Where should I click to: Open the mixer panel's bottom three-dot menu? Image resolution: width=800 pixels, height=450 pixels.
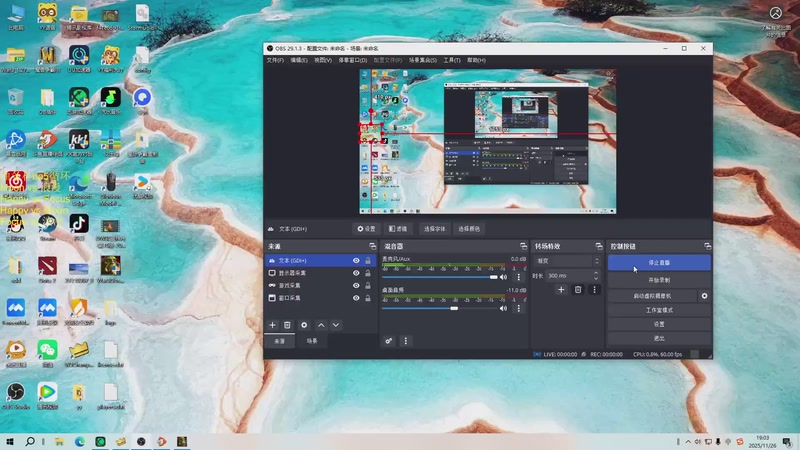406,341
